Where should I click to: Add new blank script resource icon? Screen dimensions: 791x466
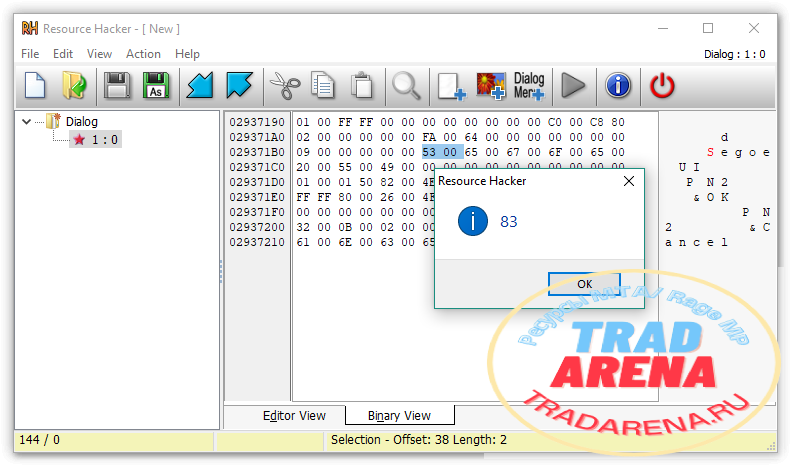coord(451,86)
